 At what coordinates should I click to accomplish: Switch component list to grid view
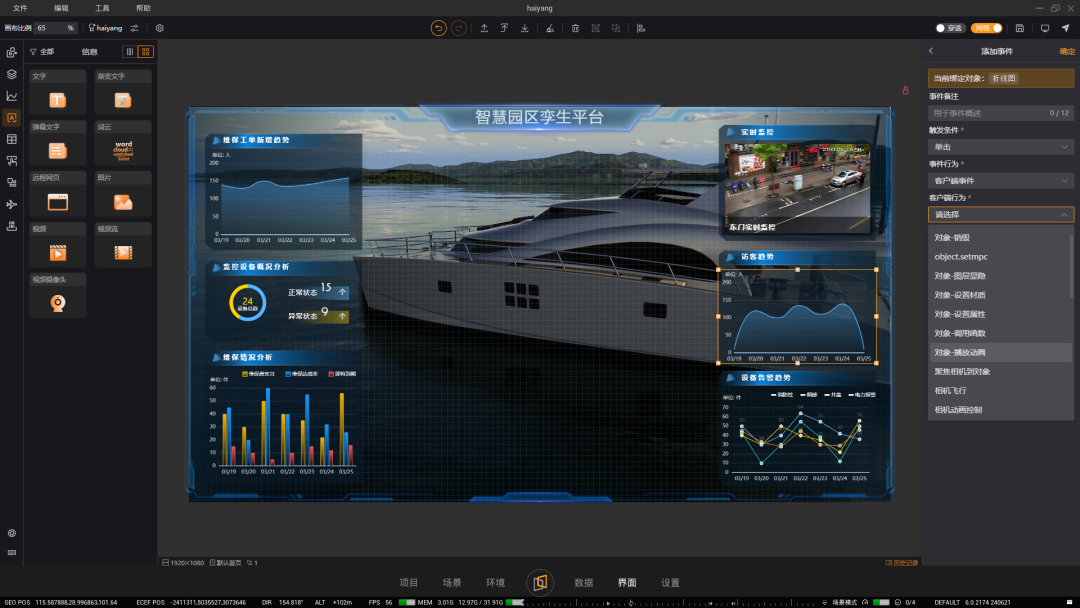coord(145,52)
